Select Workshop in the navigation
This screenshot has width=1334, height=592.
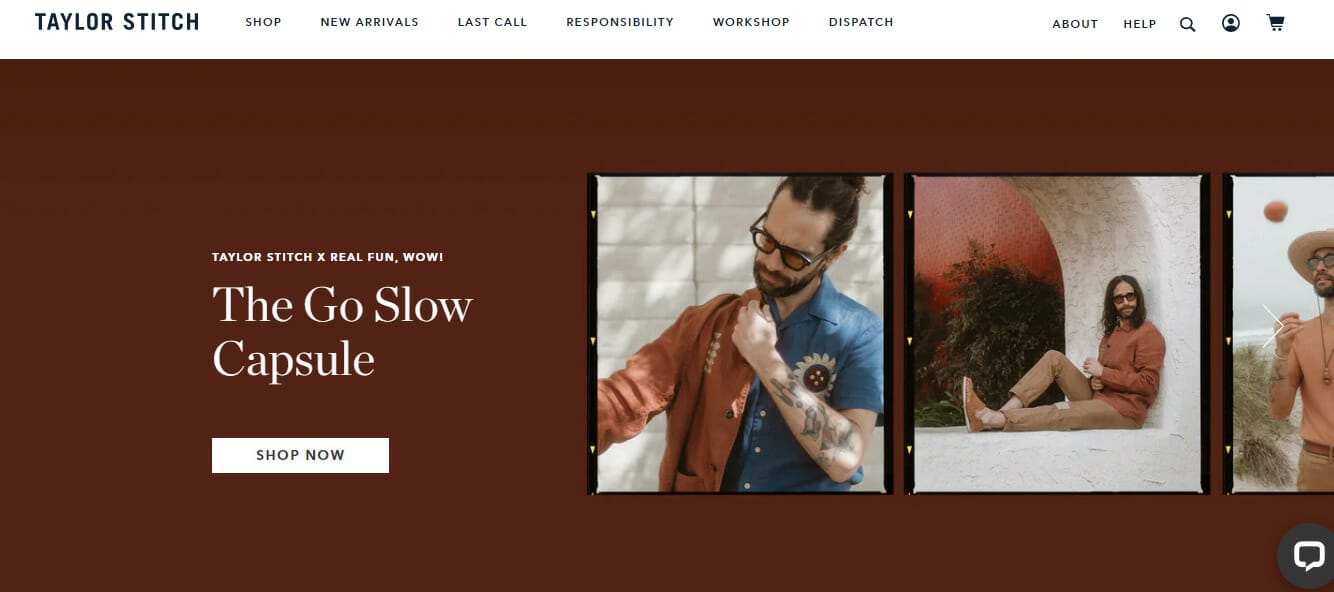(x=751, y=22)
